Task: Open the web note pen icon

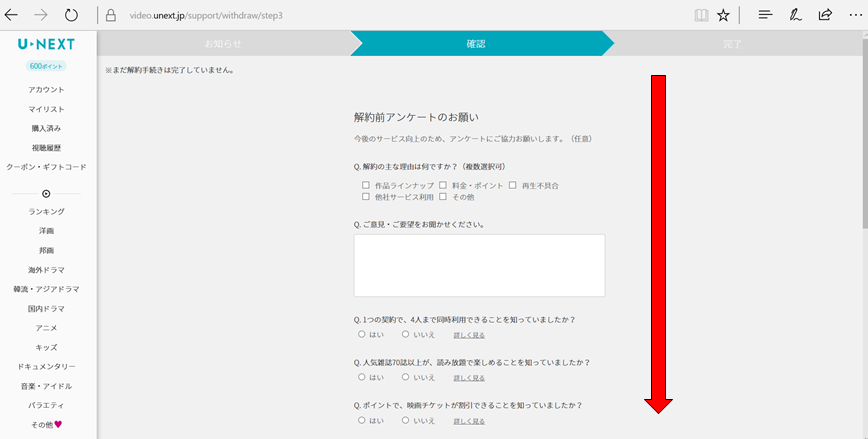Action: pyautogui.click(x=795, y=15)
